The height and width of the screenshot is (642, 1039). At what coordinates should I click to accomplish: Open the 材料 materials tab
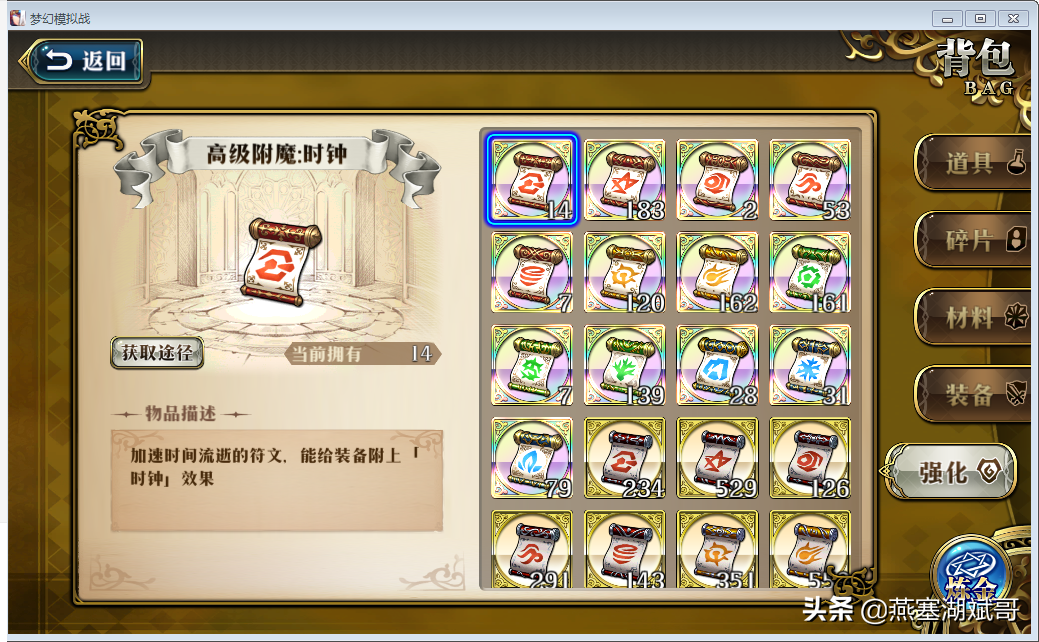(972, 317)
